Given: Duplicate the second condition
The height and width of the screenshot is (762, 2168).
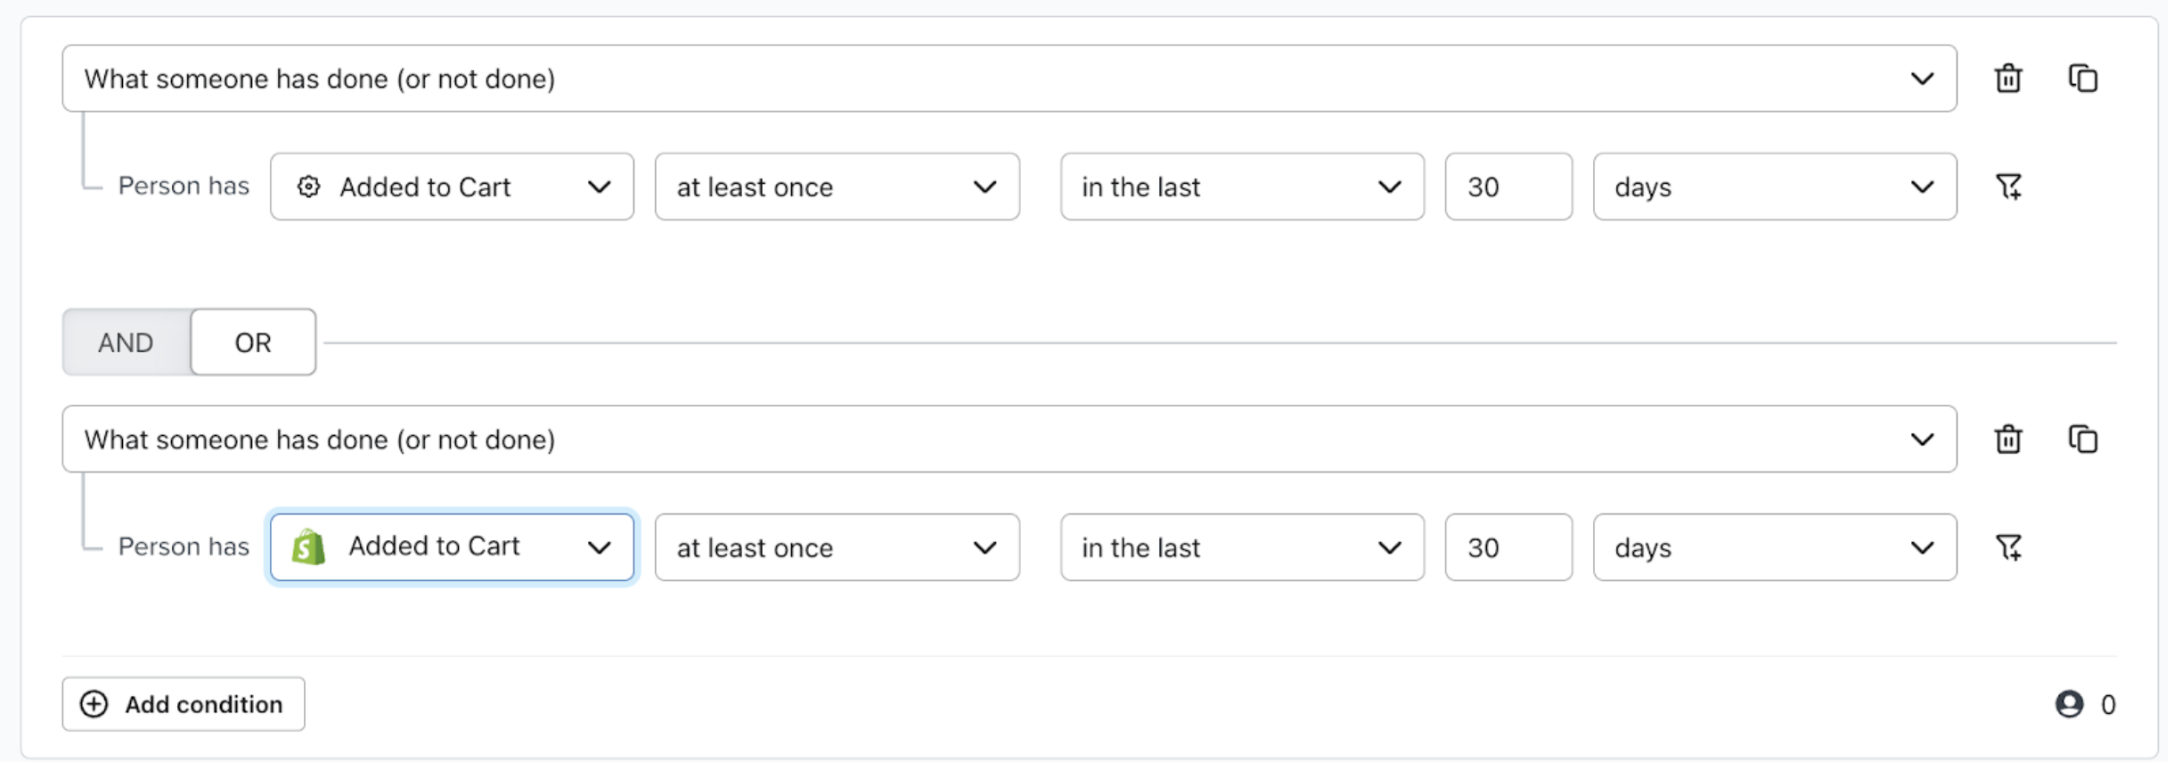Looking at the screenshot, I should pyautogui.click(x=2083, y=439).
